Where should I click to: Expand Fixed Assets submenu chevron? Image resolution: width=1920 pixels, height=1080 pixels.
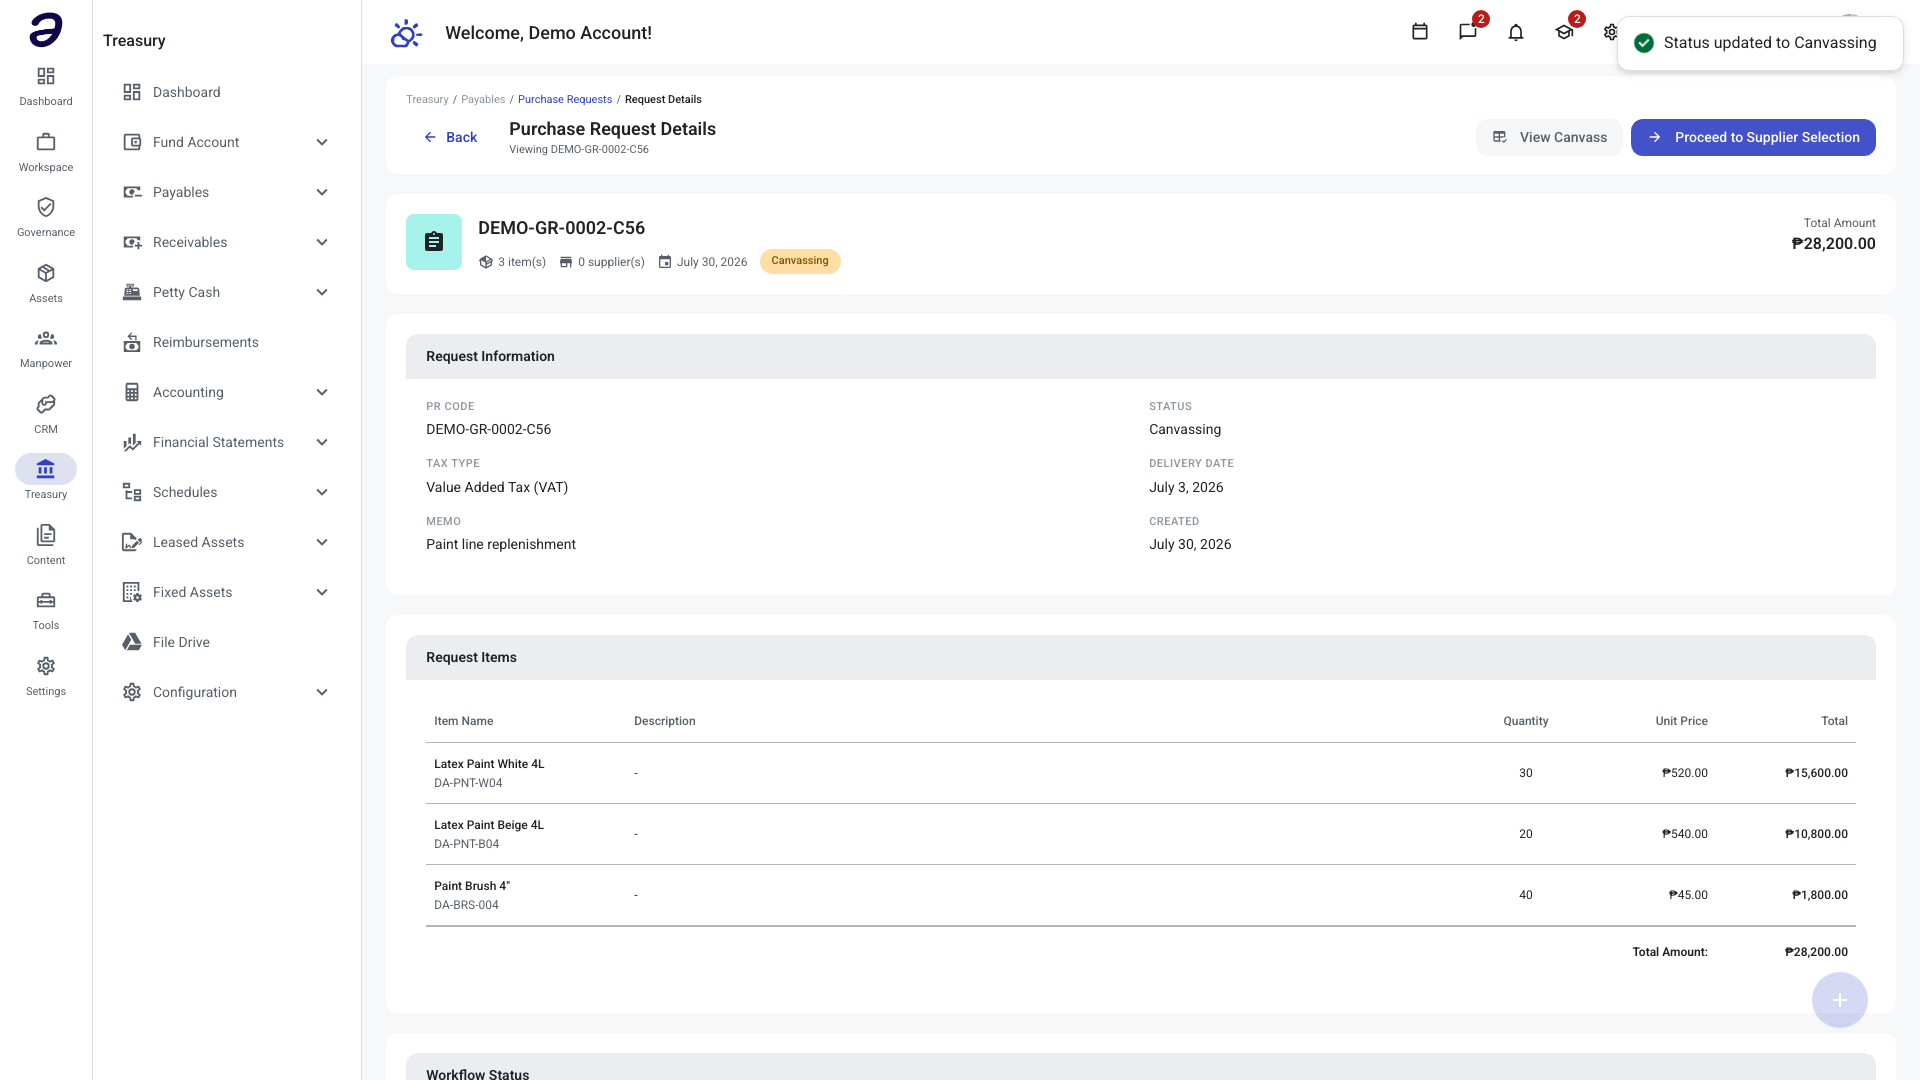(322, 592)
